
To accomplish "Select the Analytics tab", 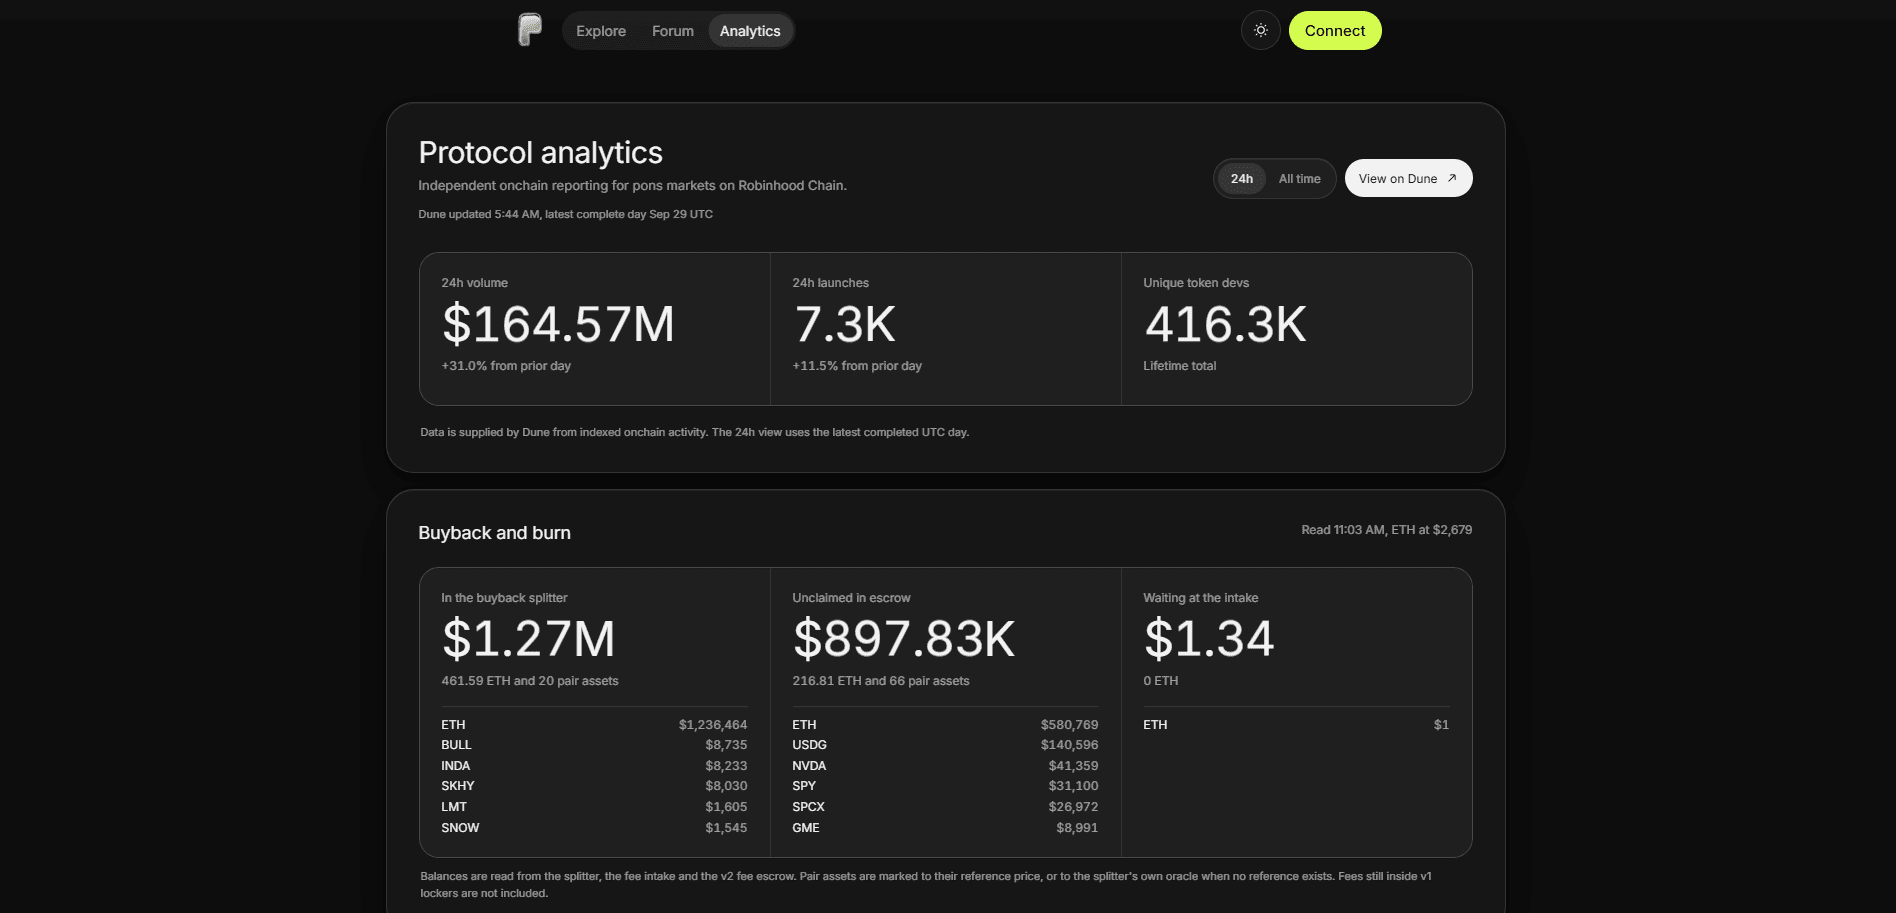I will coord(750,31).
